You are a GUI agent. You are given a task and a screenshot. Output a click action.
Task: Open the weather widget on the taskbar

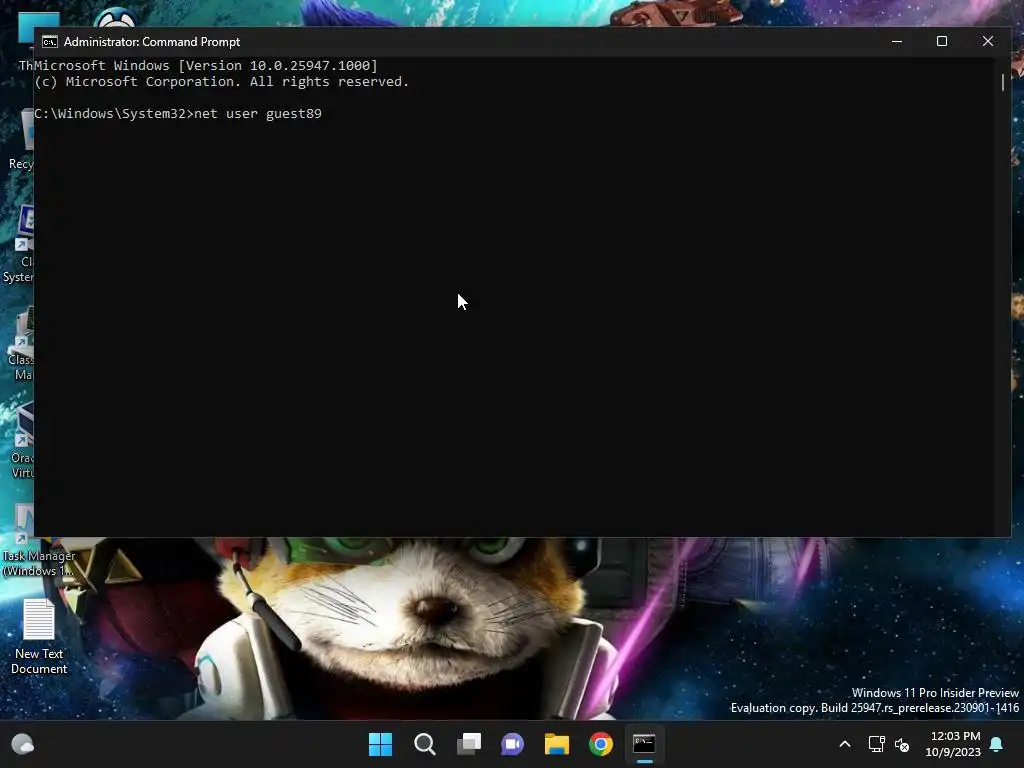23,744
